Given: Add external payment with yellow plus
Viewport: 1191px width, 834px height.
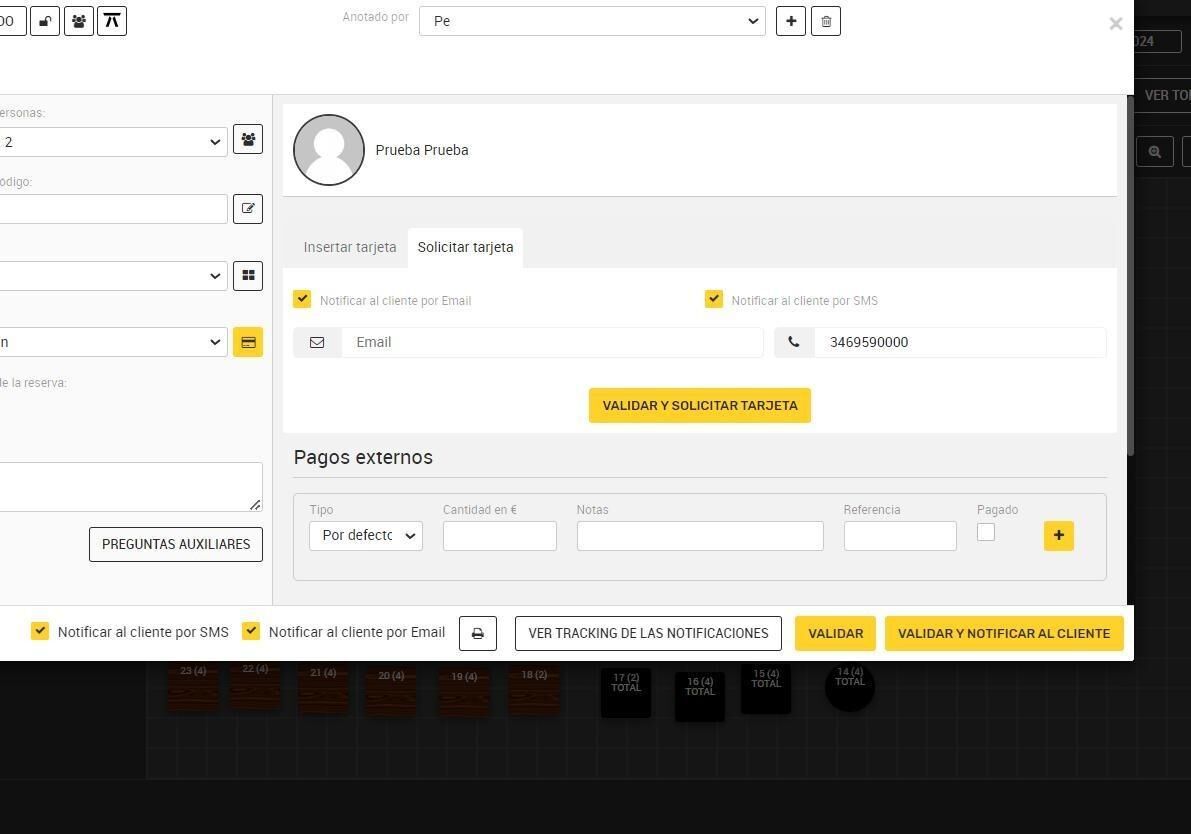Looking at the screenshot, I should [1059, 535].
